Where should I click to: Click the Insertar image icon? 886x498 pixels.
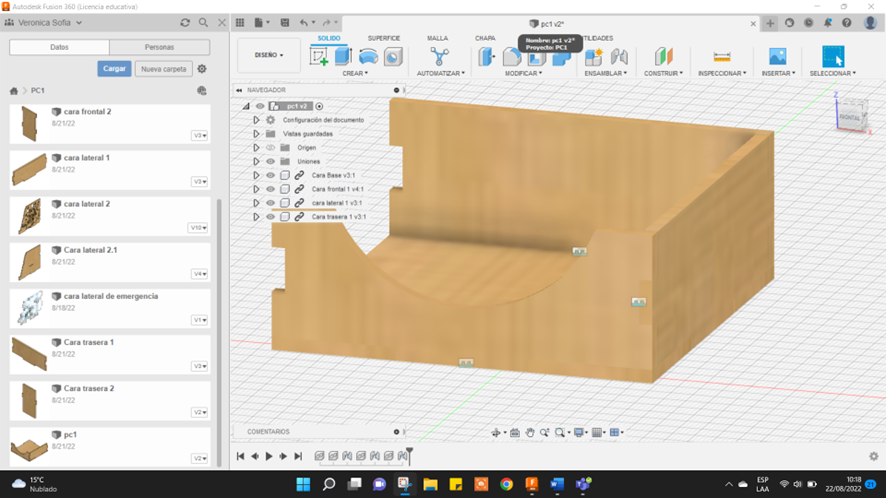[x=778, y=57]
